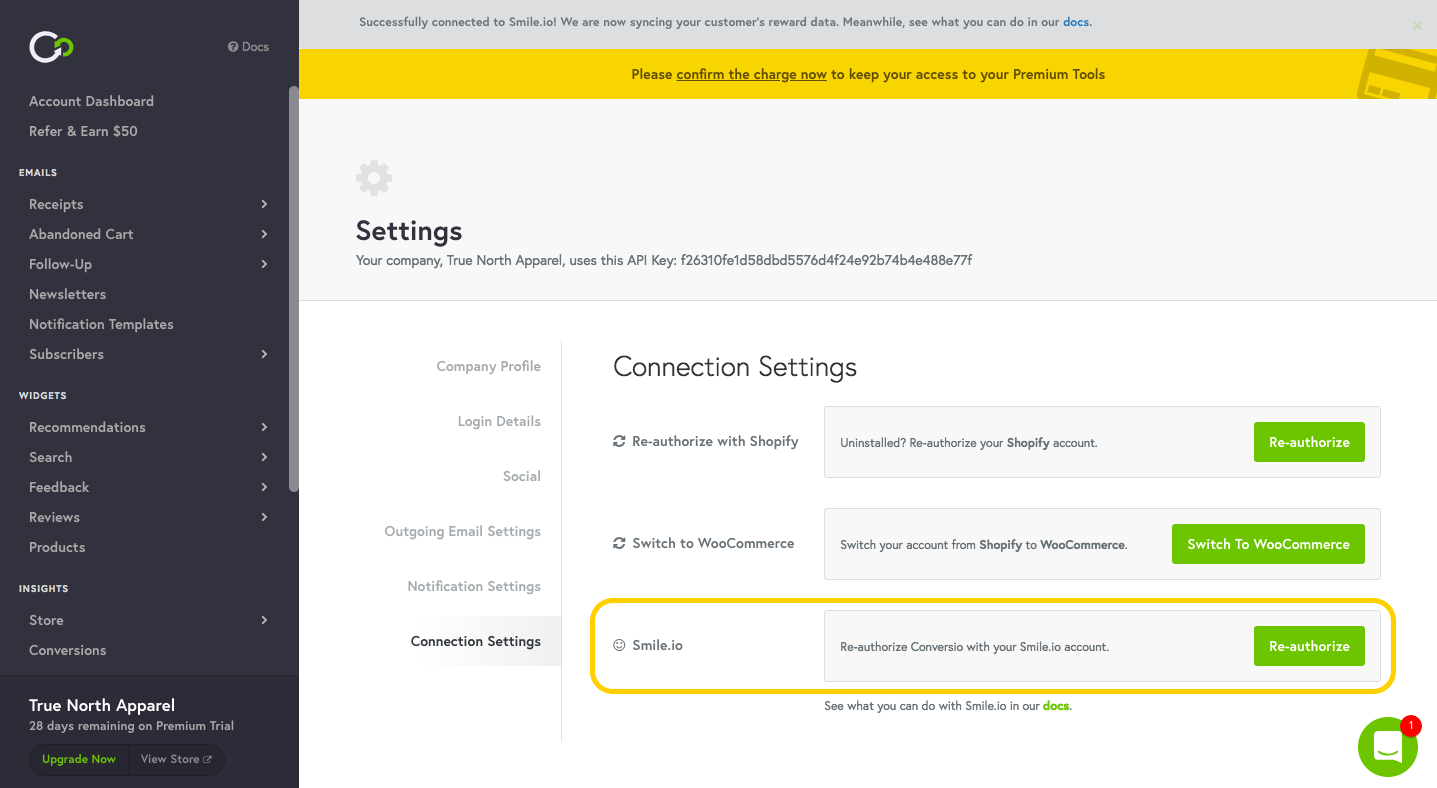Screen dimensions: 1437x788
Task: Select the Notification Settings tab
Action: pos(474,586)
